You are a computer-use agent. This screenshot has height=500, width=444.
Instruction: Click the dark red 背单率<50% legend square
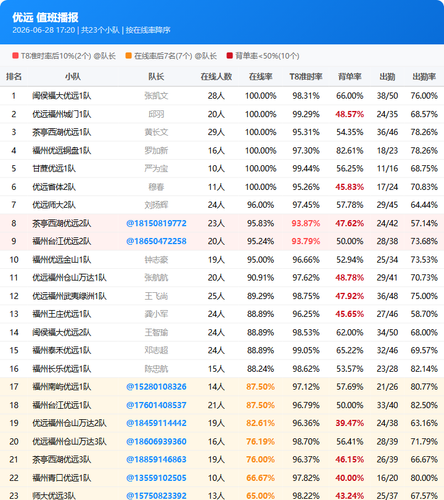tap(230, 56)
